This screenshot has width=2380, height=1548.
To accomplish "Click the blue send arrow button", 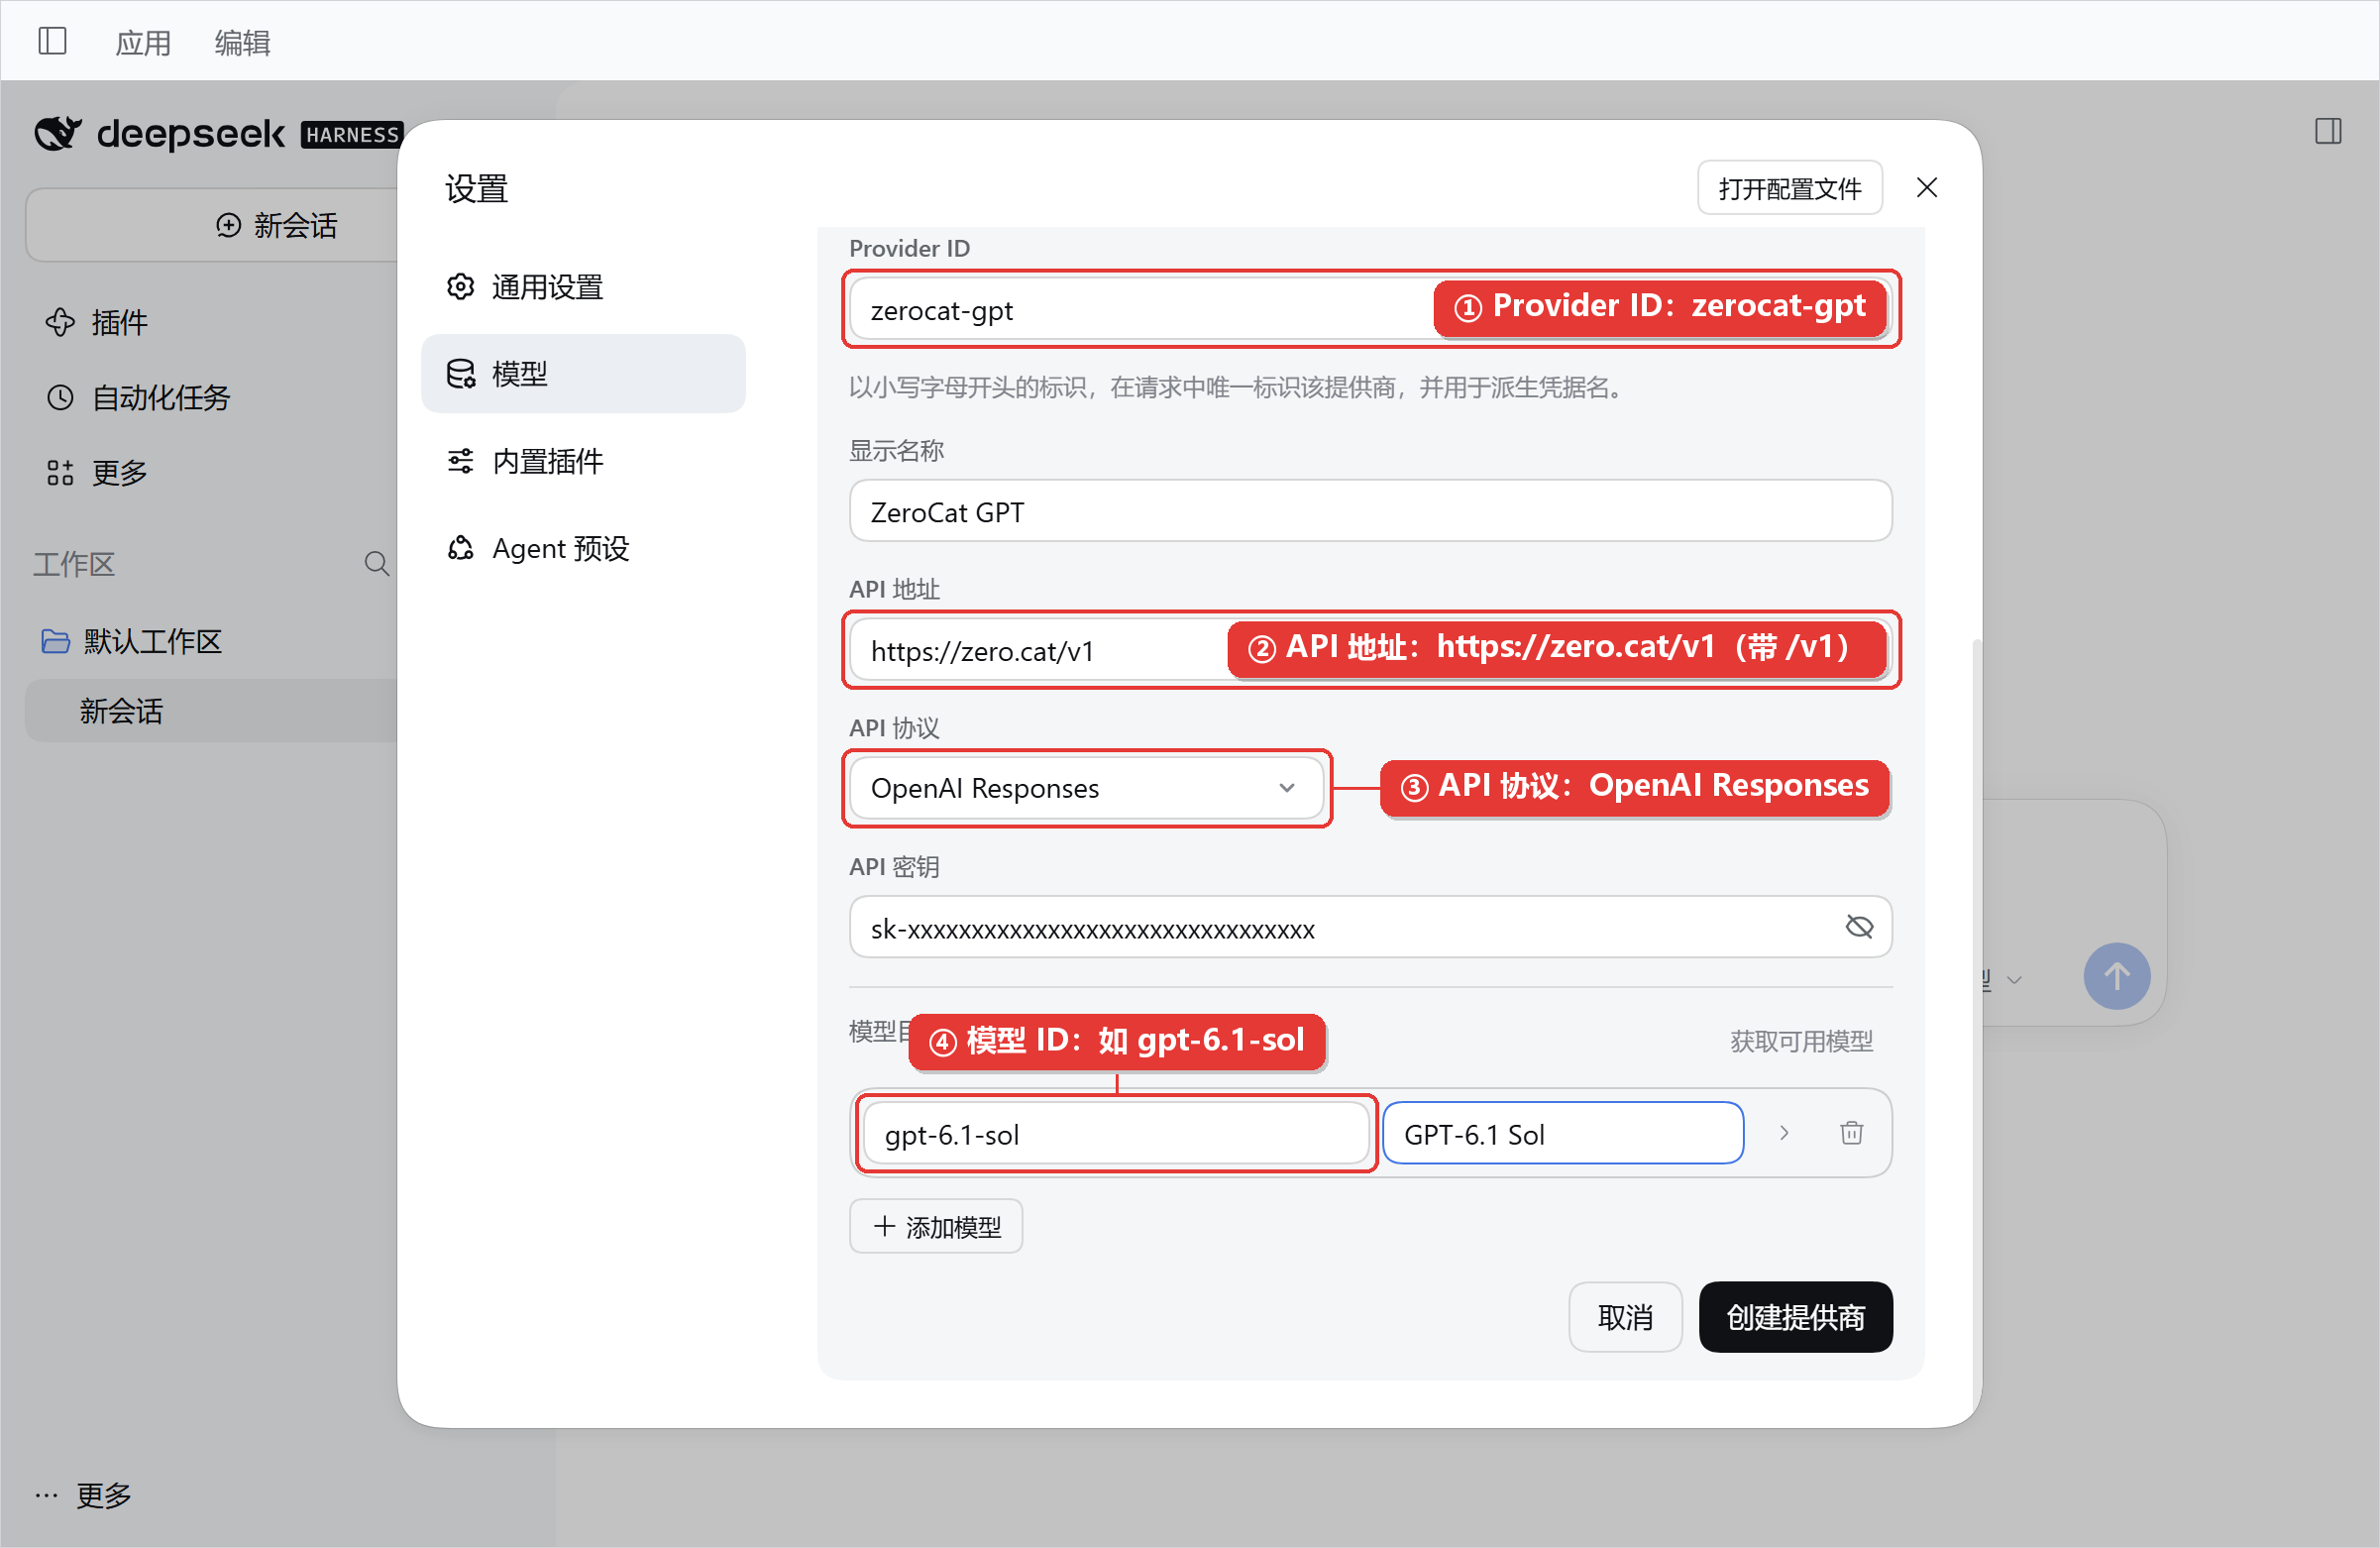I will coord(2116,977).
